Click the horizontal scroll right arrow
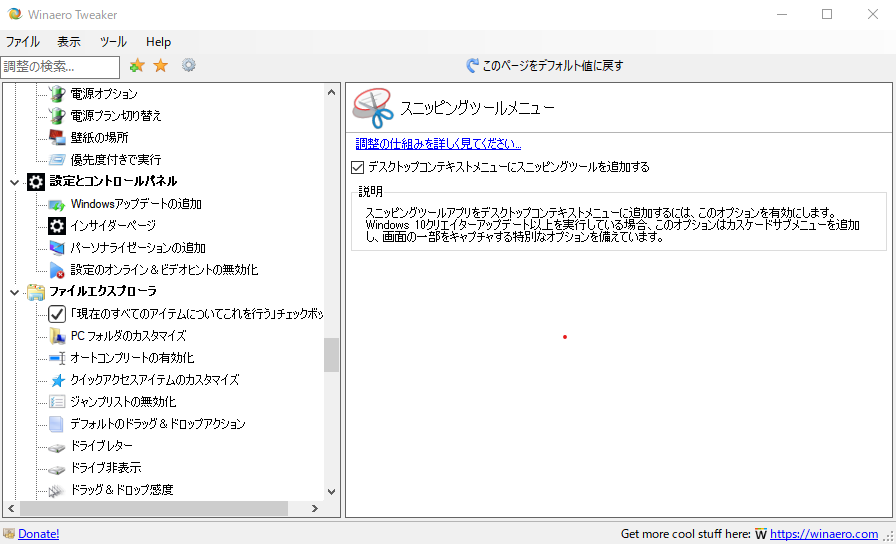This screenshot has width=896, height=544. (315, 508)
